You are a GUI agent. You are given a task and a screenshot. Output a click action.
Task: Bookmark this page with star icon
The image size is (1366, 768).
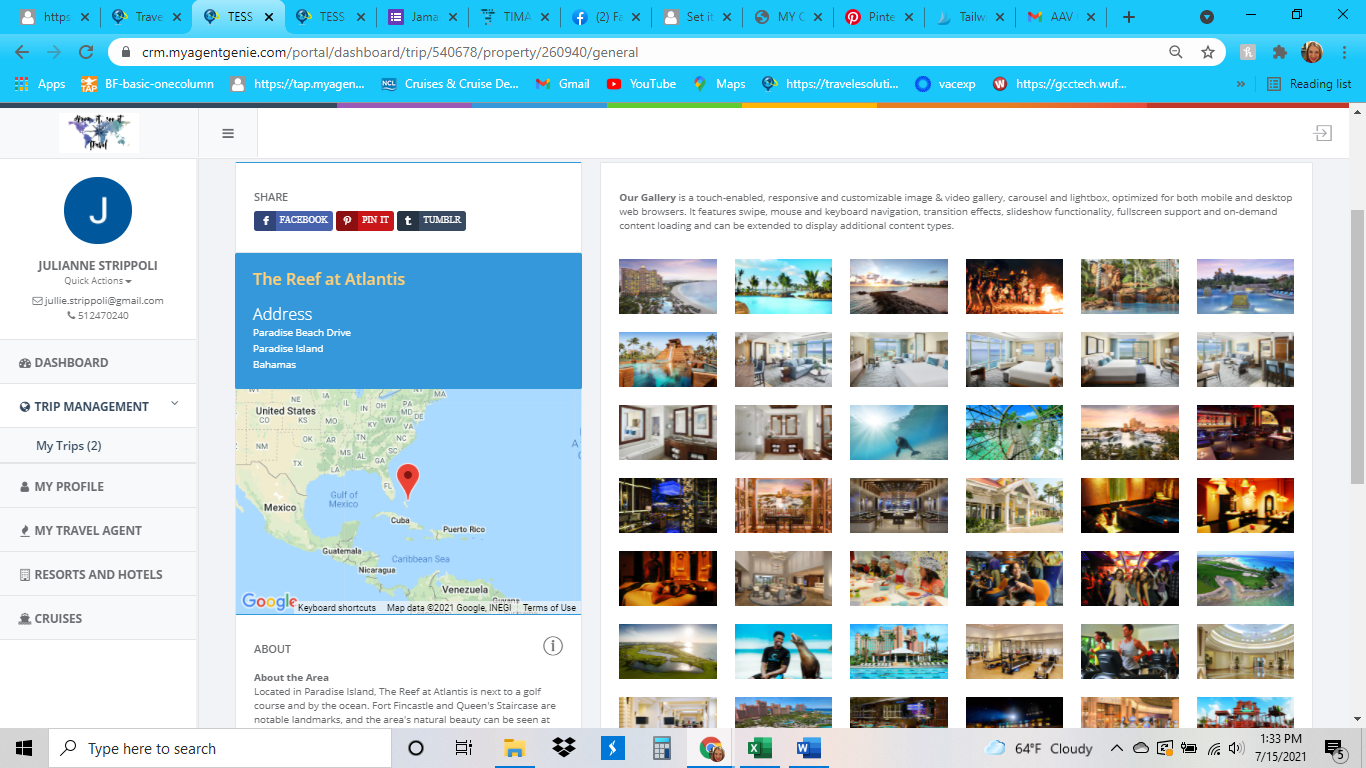[x=1208, y=52]
